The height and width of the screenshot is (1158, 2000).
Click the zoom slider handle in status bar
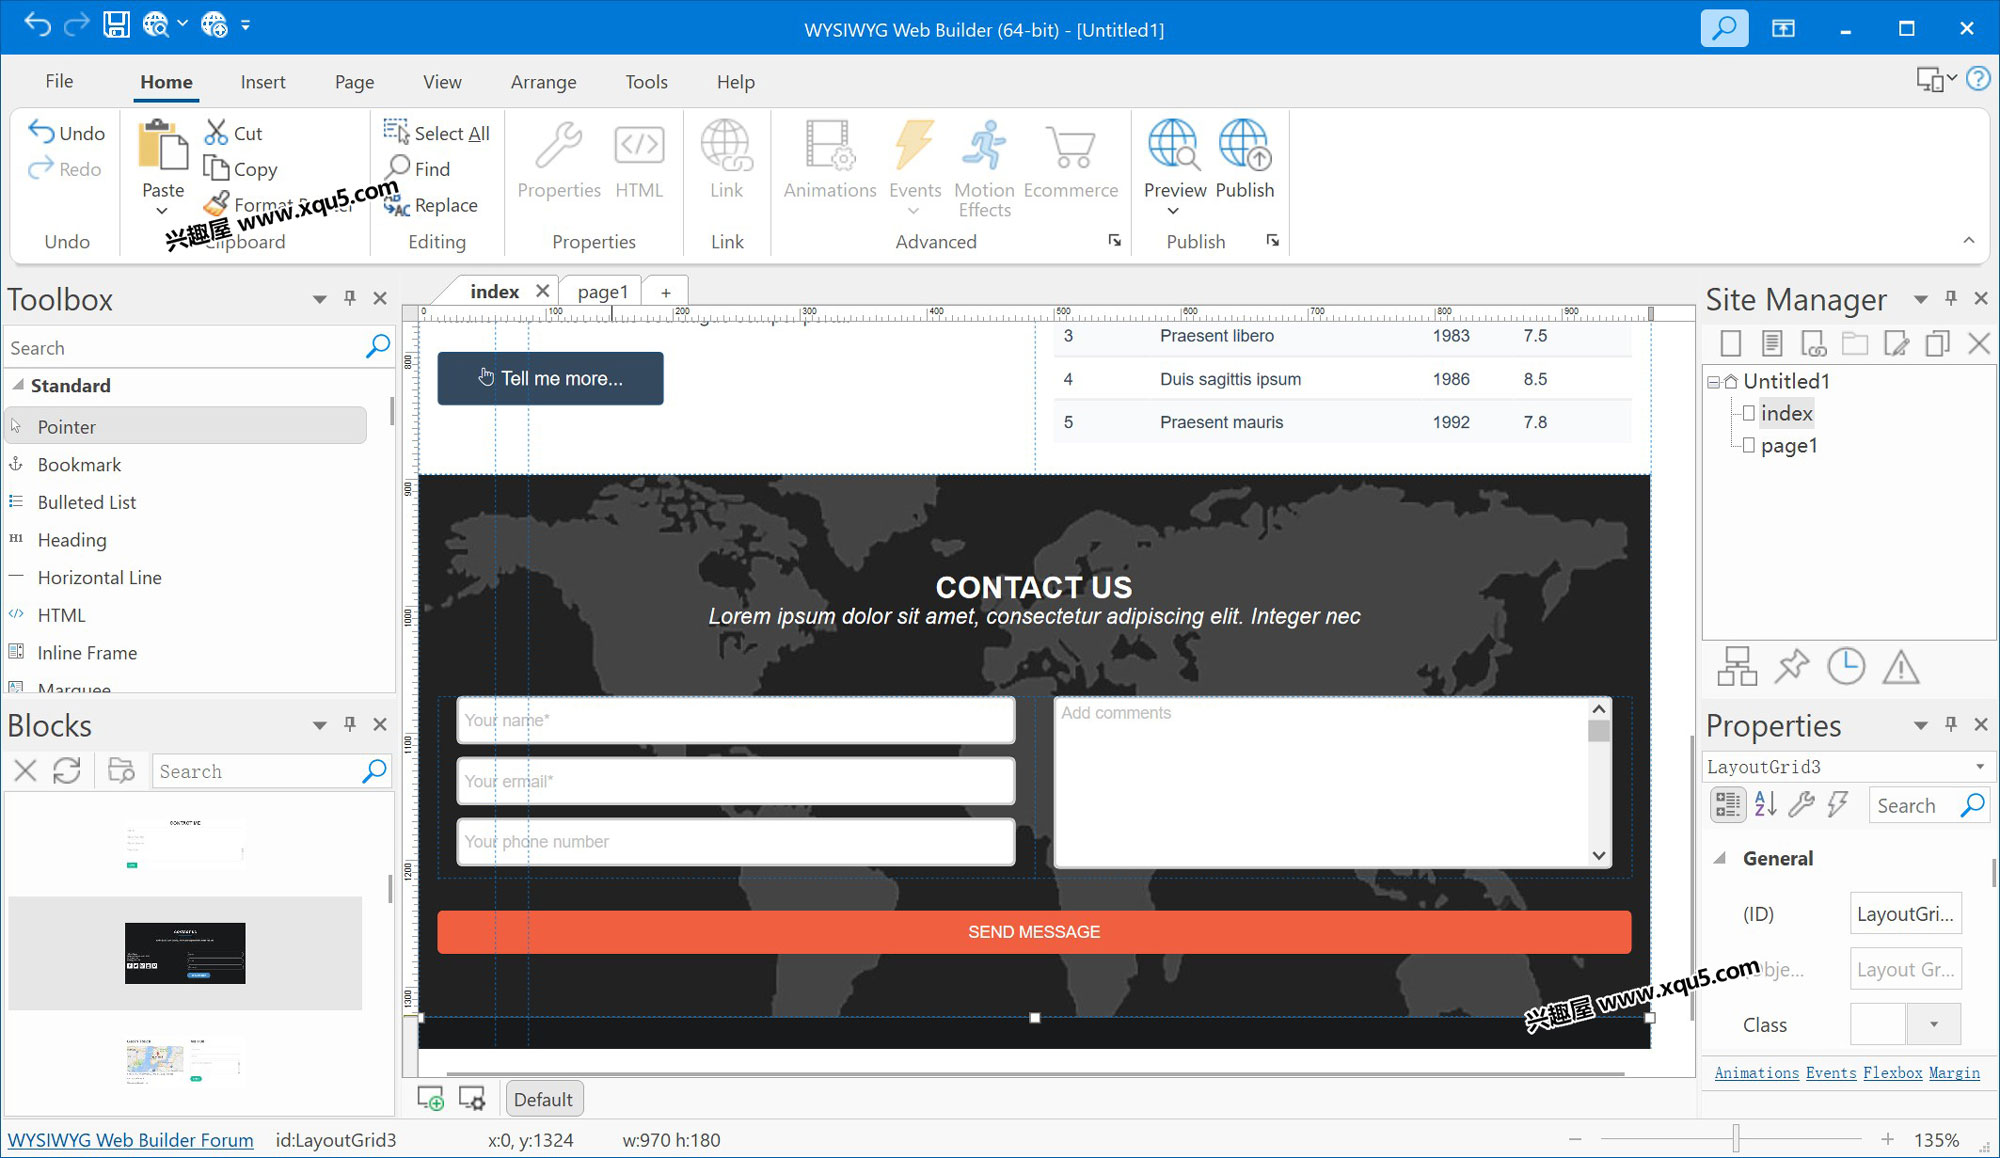(1736, 1139)
